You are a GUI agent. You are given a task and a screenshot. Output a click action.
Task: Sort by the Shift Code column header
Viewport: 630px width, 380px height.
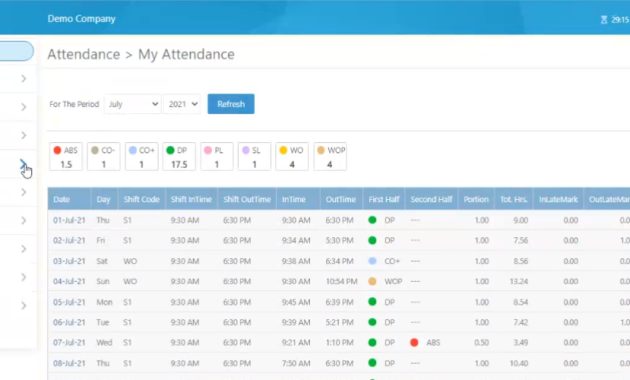(x=141, y=199)
